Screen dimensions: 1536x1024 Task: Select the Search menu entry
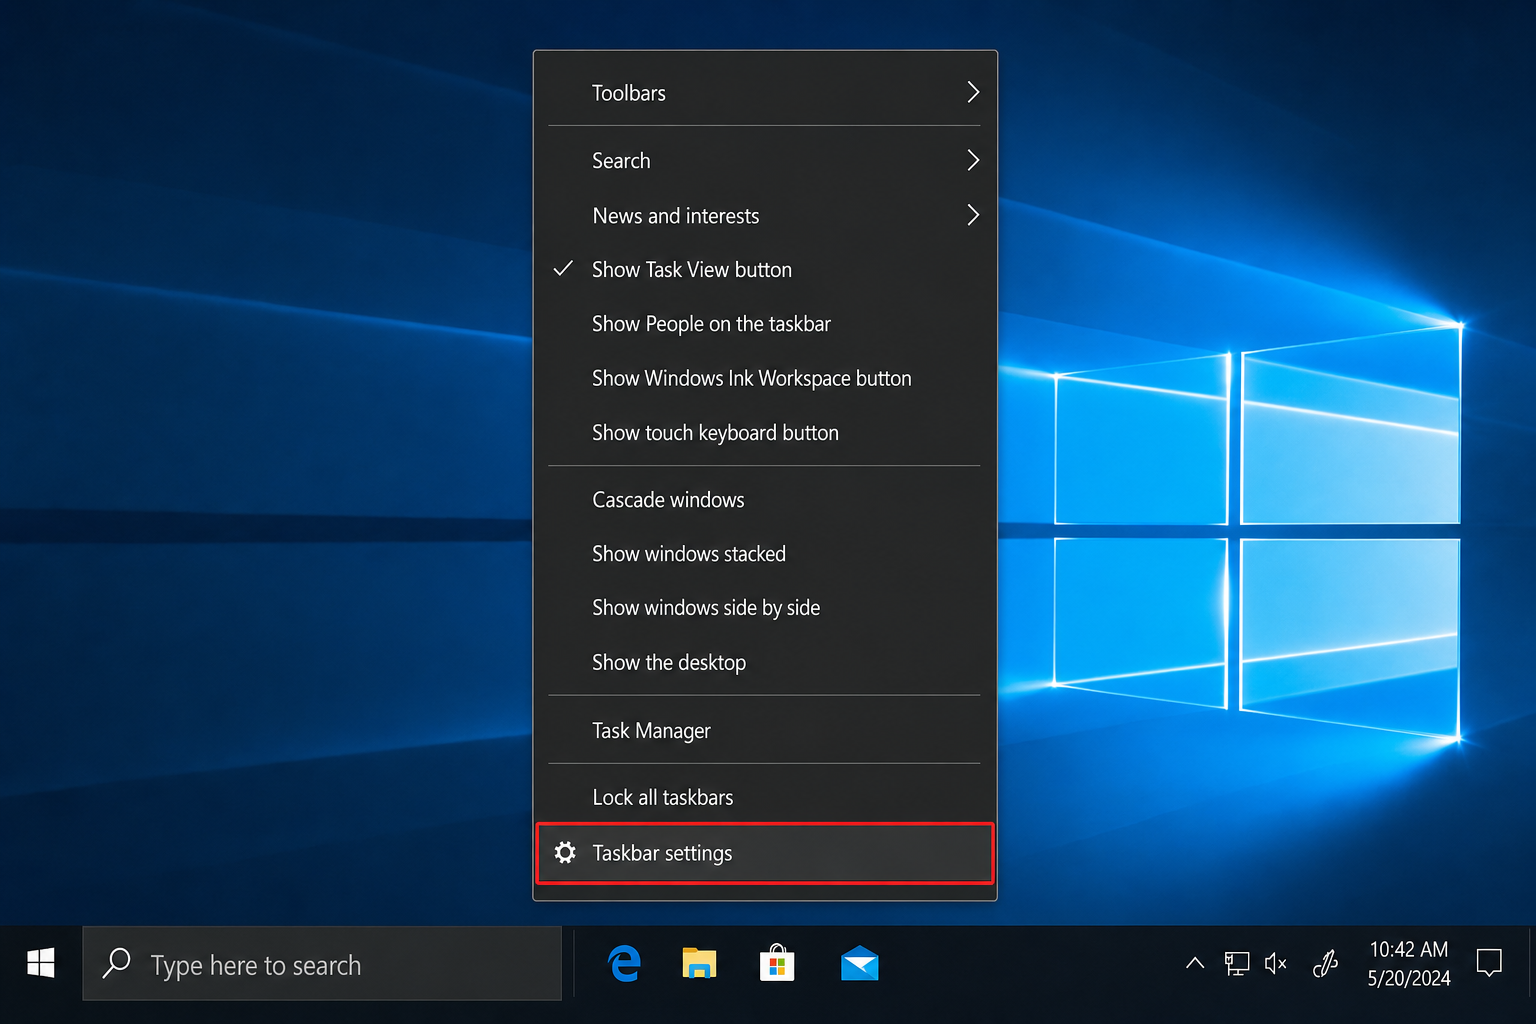click(x=765, y=161)
